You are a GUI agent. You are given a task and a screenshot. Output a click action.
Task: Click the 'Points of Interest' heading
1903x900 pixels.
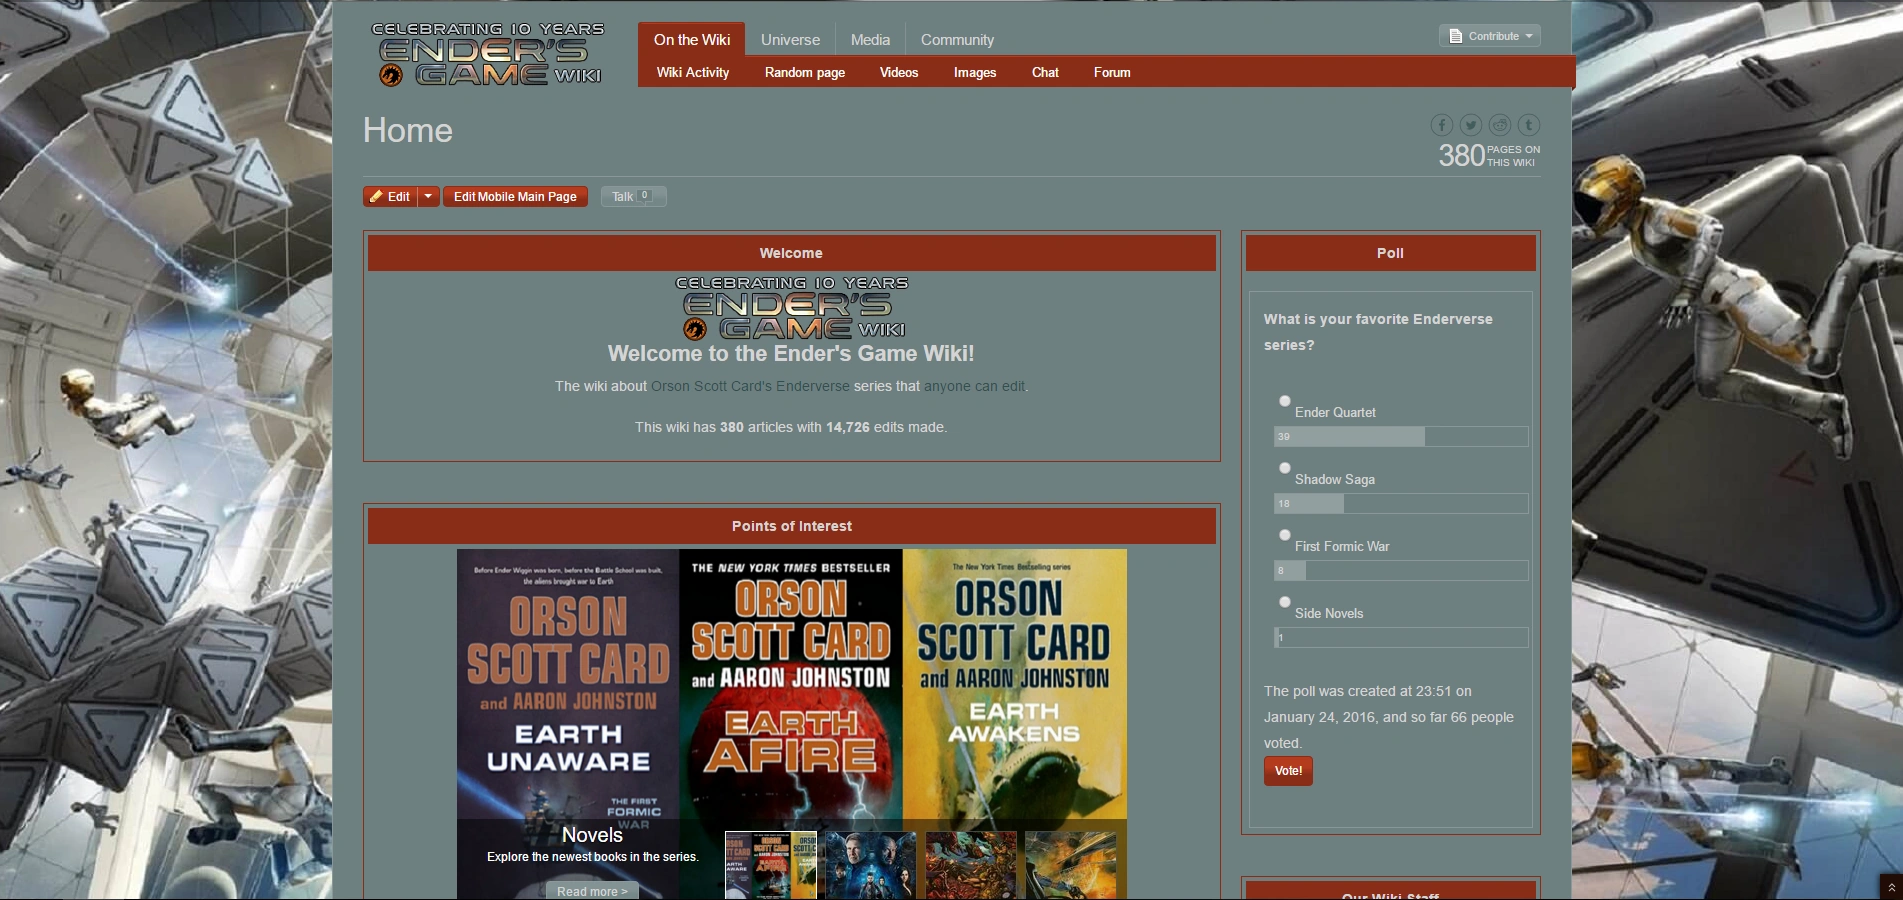pos(792,527)
